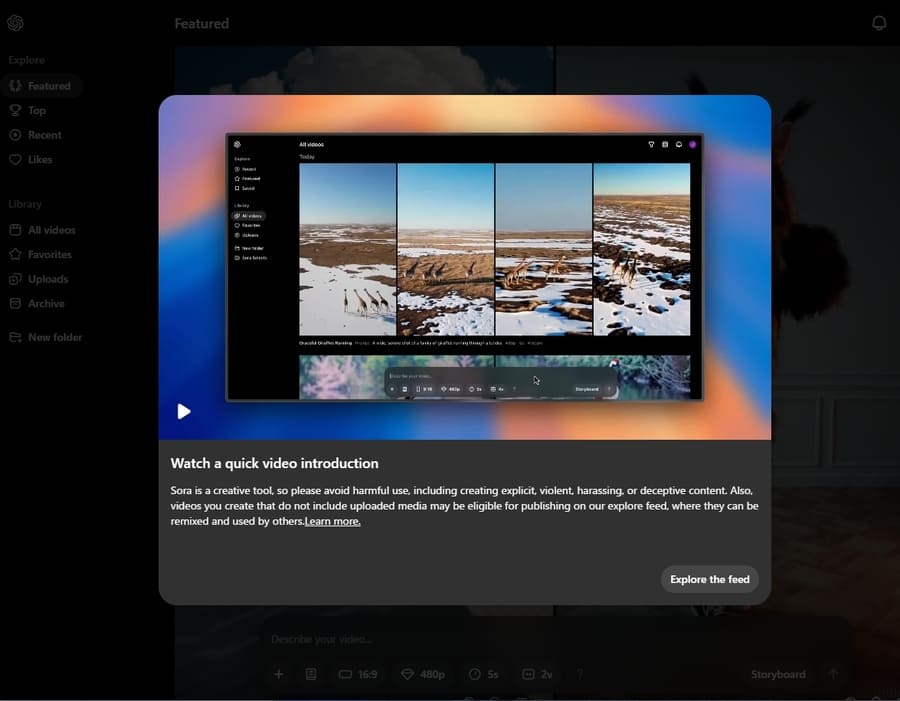
Task: Select Featured in the sidebar
Action: [41, 86]
